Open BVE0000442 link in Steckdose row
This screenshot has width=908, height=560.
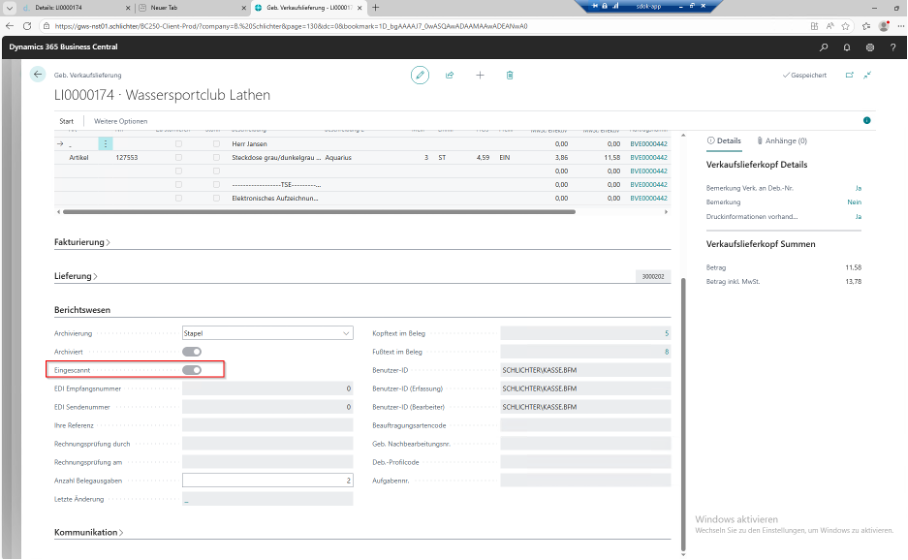click(x=649, y=158)
